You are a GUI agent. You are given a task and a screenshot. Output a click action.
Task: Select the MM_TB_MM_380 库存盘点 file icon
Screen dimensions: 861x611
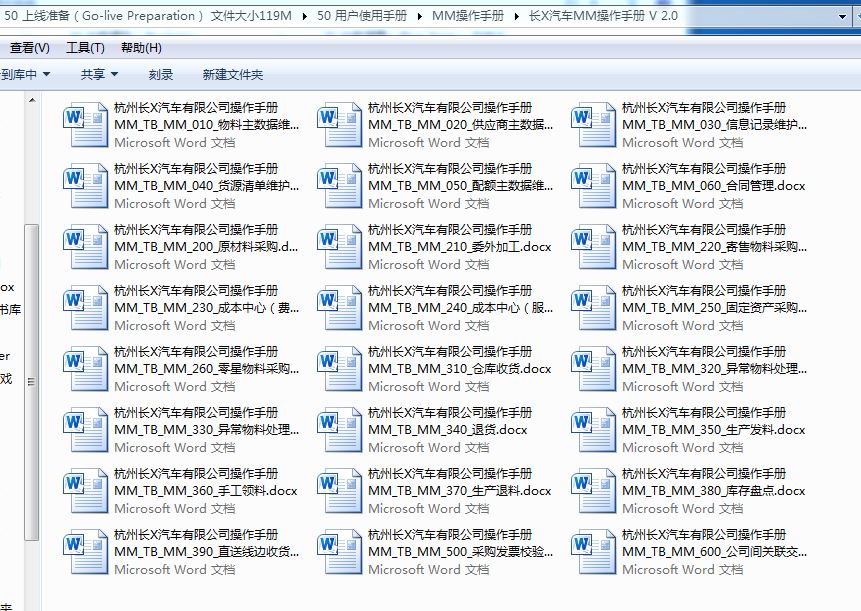(593, 490)
